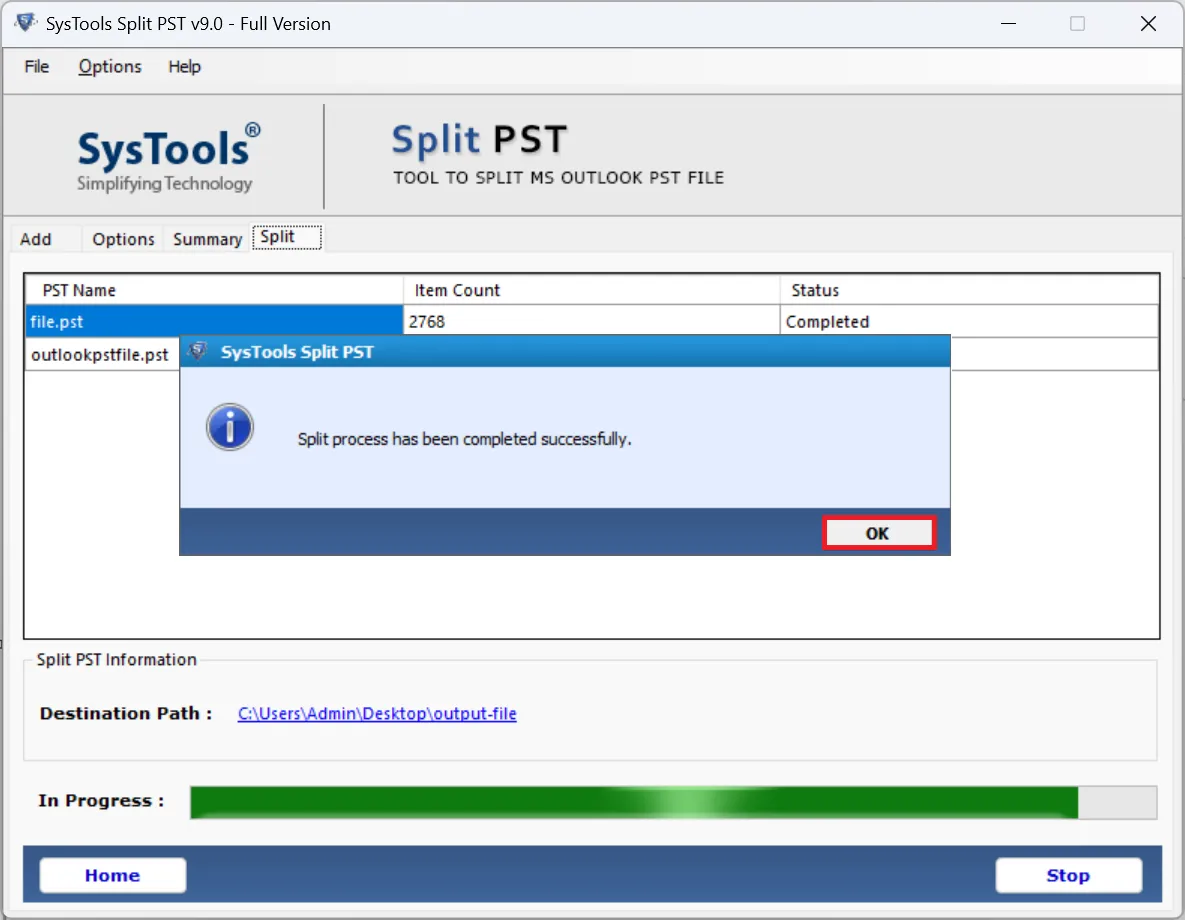Click the SysTools shield icon in dialog title

pyautogui.click(x=197, y=352)
